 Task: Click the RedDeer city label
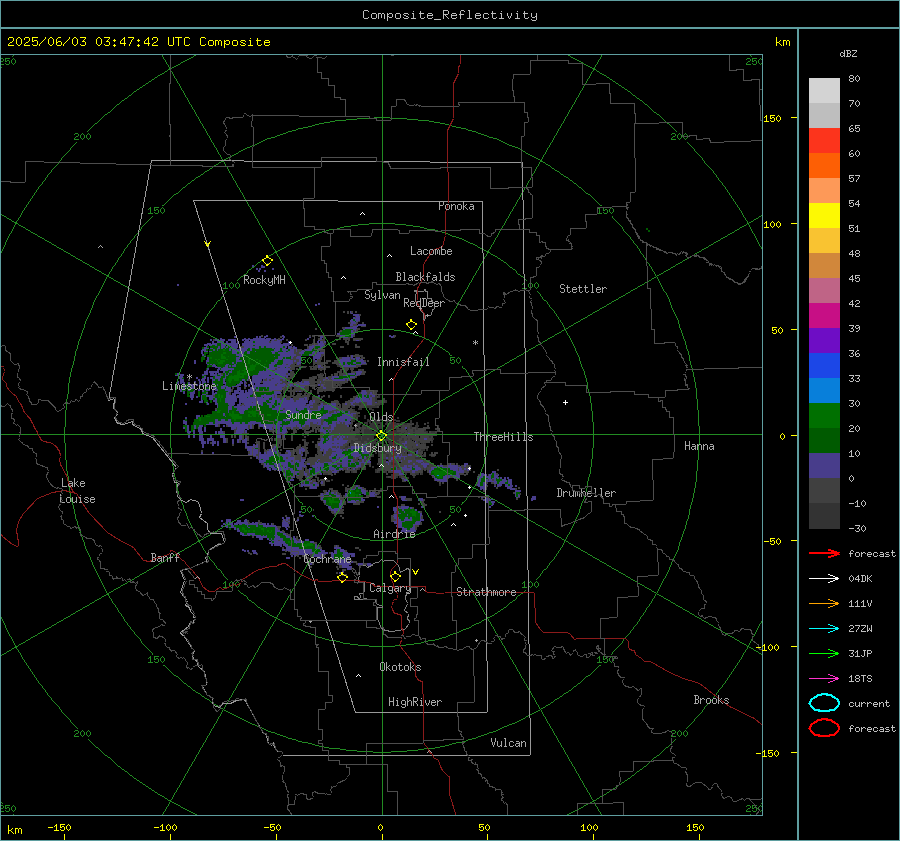(x=424, y=303)
